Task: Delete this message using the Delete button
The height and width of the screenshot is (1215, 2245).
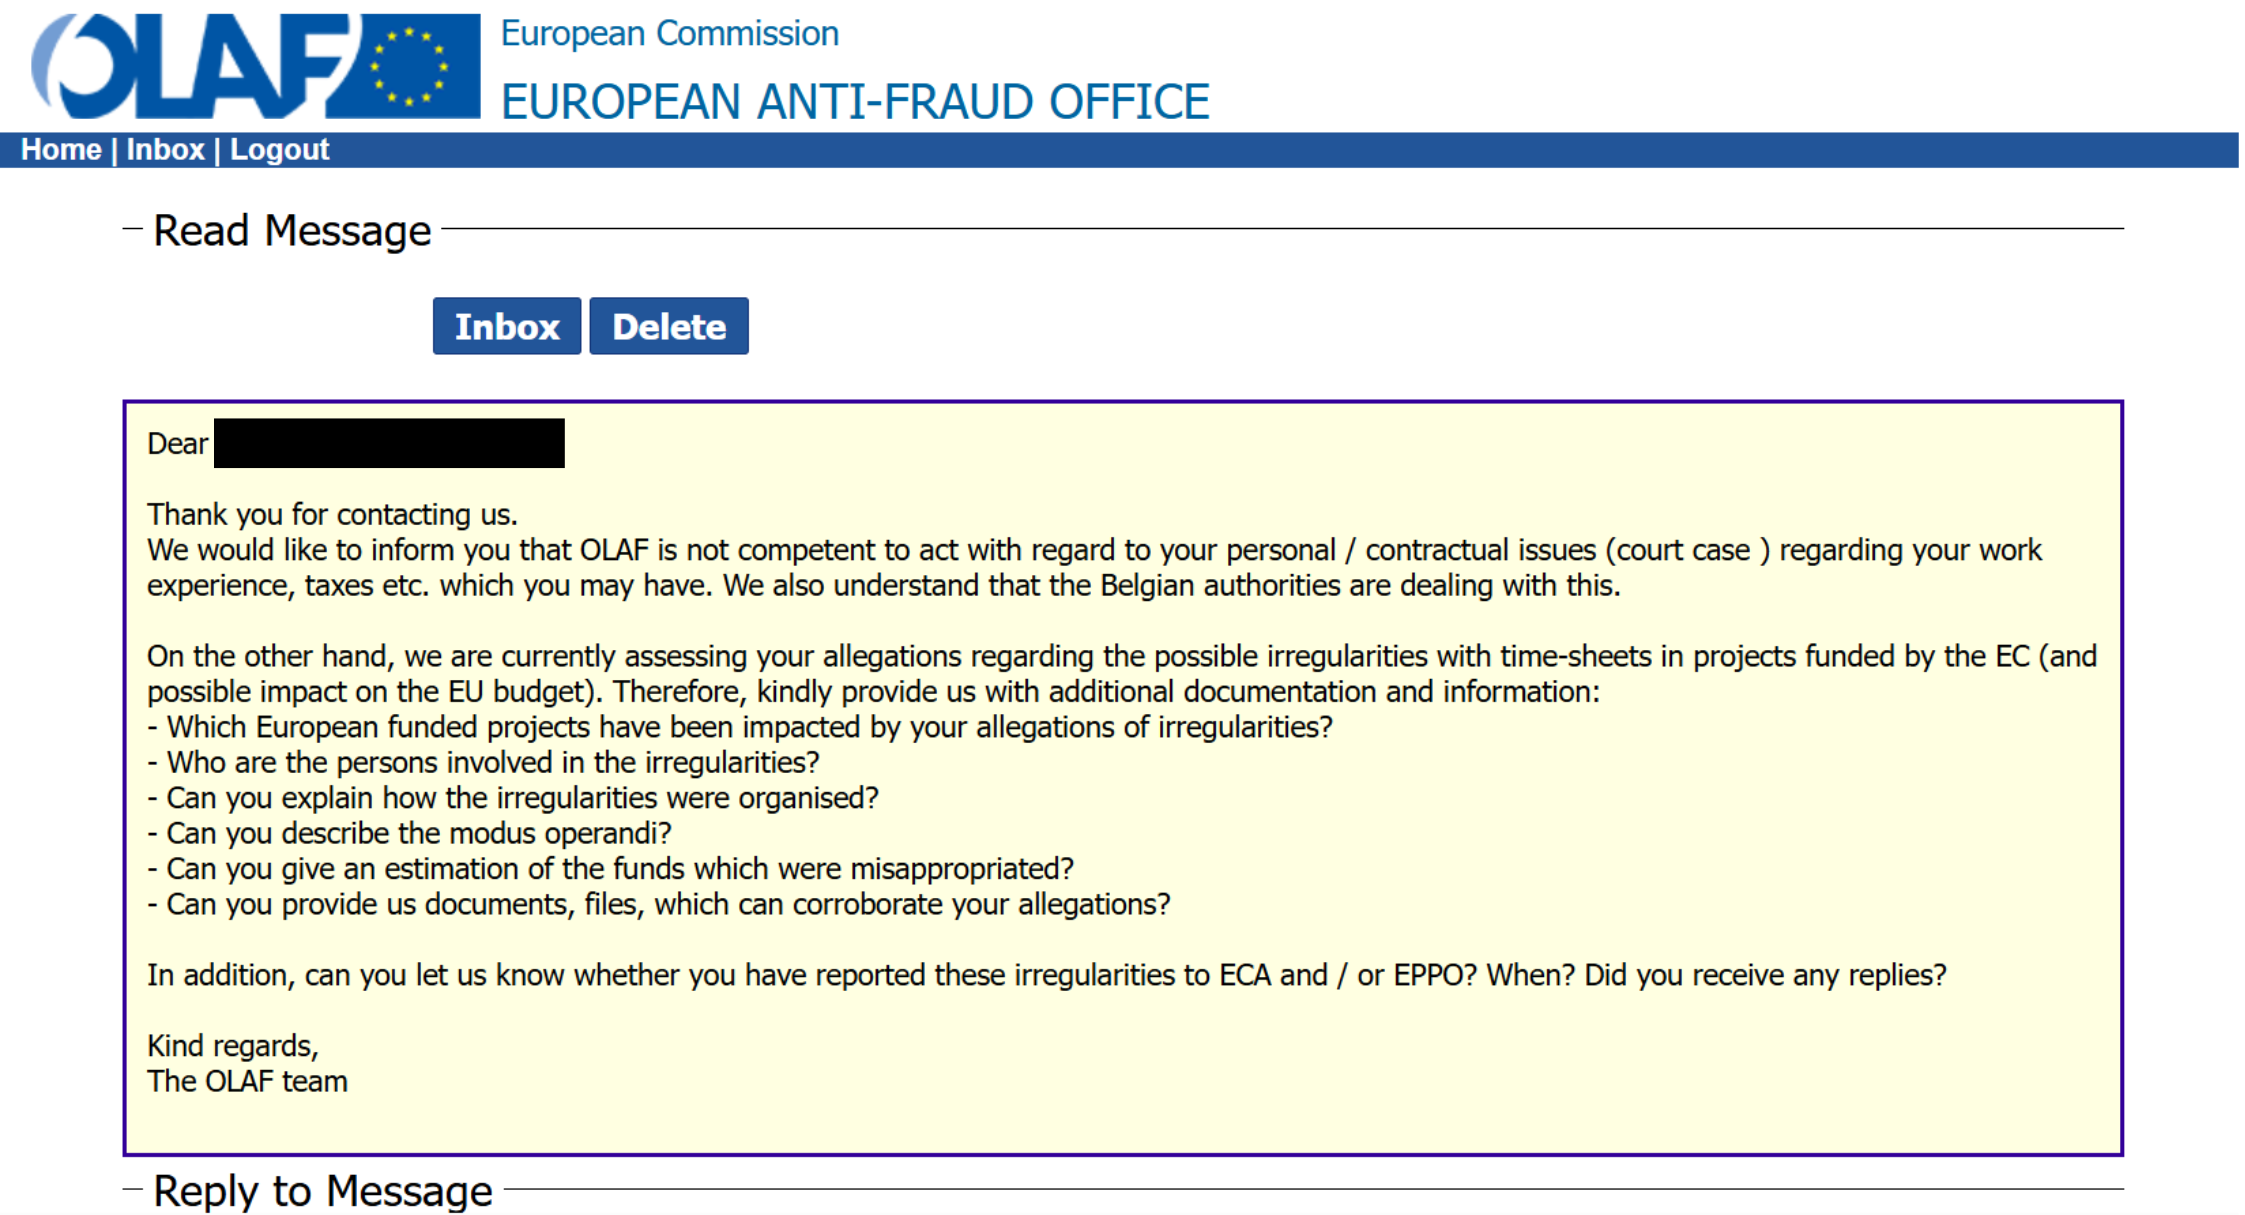Action: tap(669, 326)
